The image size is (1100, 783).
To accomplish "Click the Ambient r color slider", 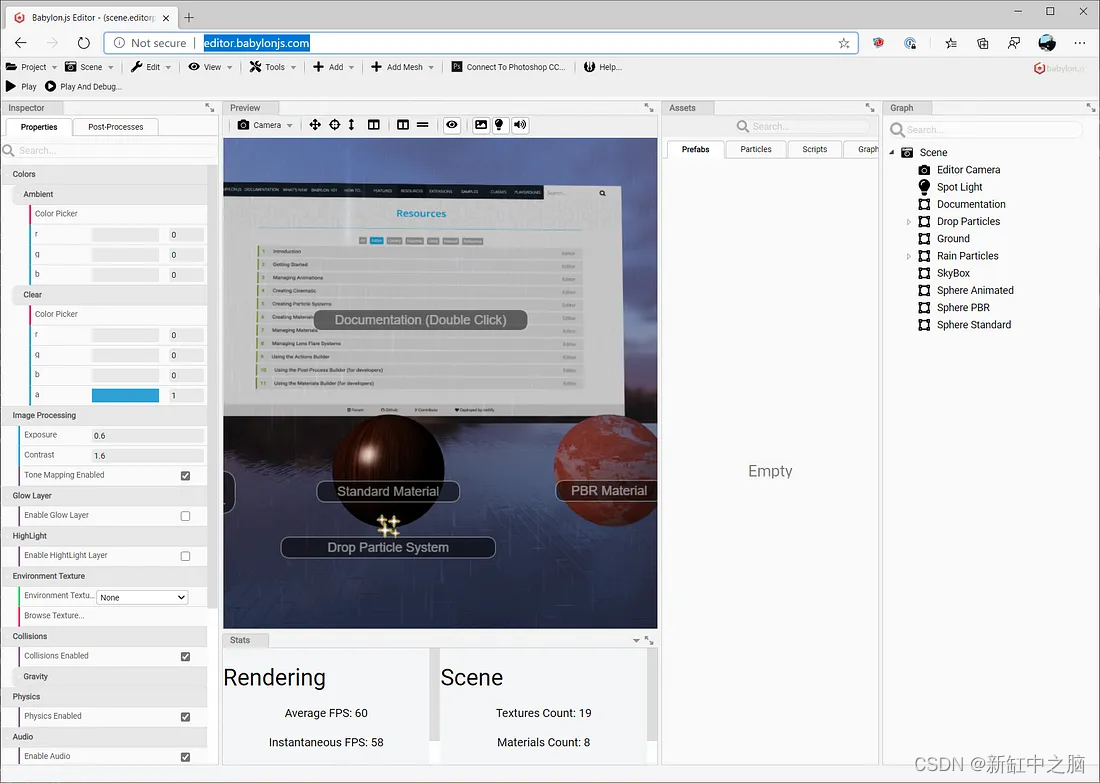I will [x=125, y=235].
